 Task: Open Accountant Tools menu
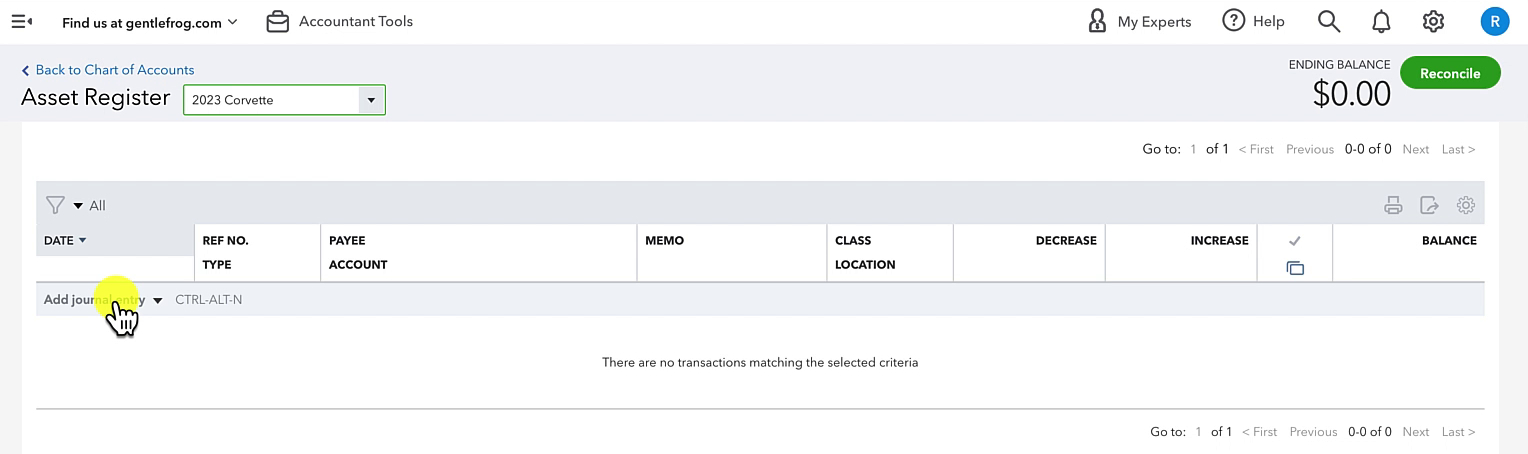(x=339, y=21)
